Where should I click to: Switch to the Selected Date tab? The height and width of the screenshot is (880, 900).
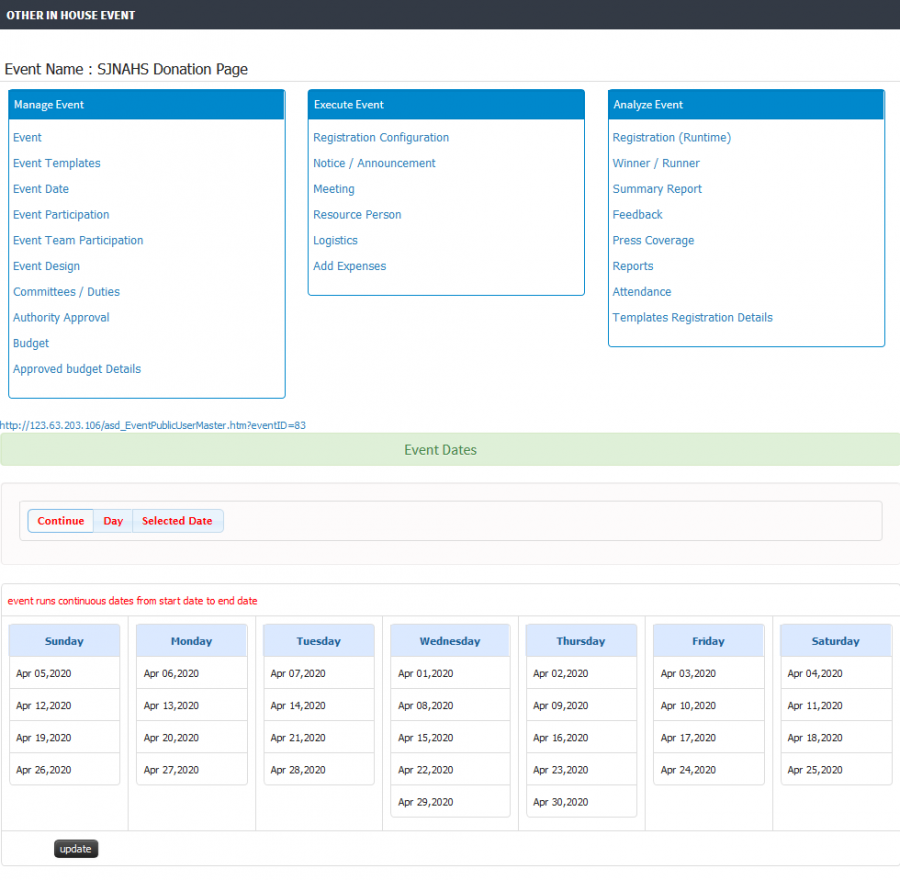tap(177, 521)
